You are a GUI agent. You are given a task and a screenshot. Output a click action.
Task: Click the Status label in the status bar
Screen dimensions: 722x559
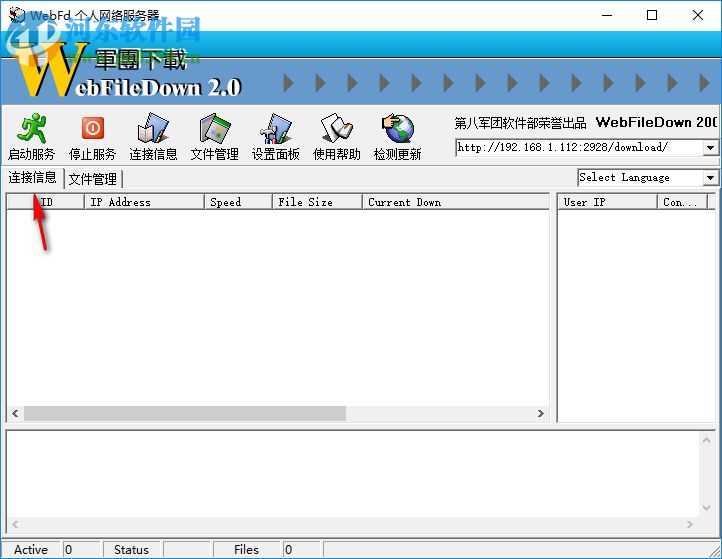[x=131, y=550]
